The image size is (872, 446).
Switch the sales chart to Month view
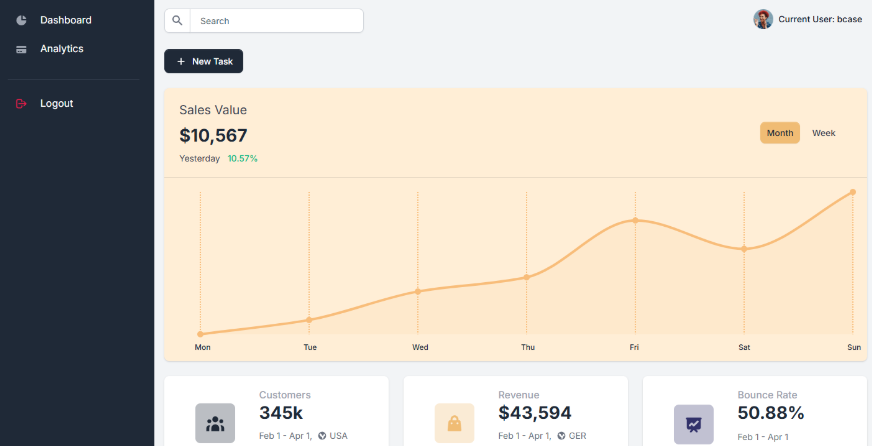point(780,133)
